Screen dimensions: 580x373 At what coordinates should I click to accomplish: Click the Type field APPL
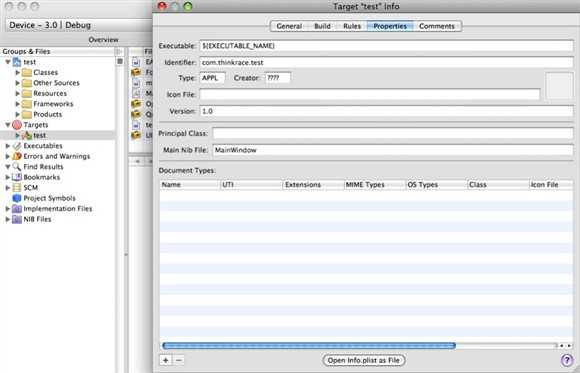pos(212,78)
